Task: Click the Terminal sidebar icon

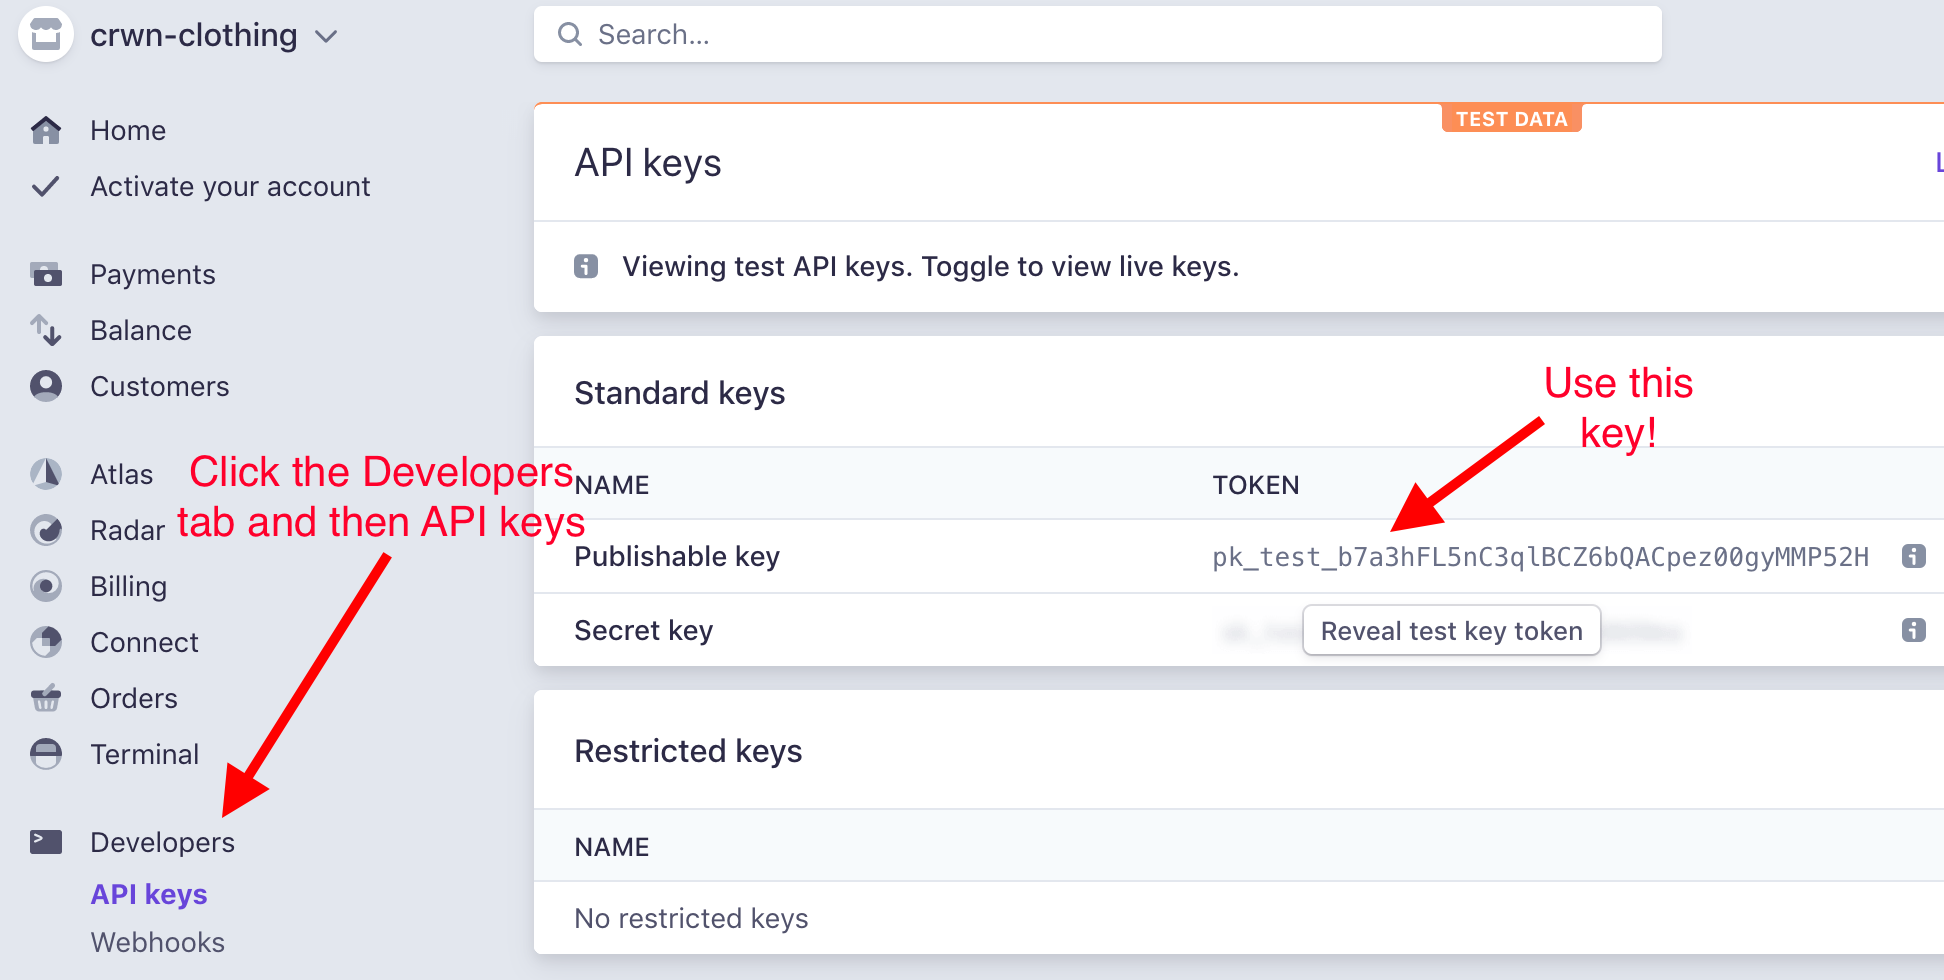Action: [46, 754]
